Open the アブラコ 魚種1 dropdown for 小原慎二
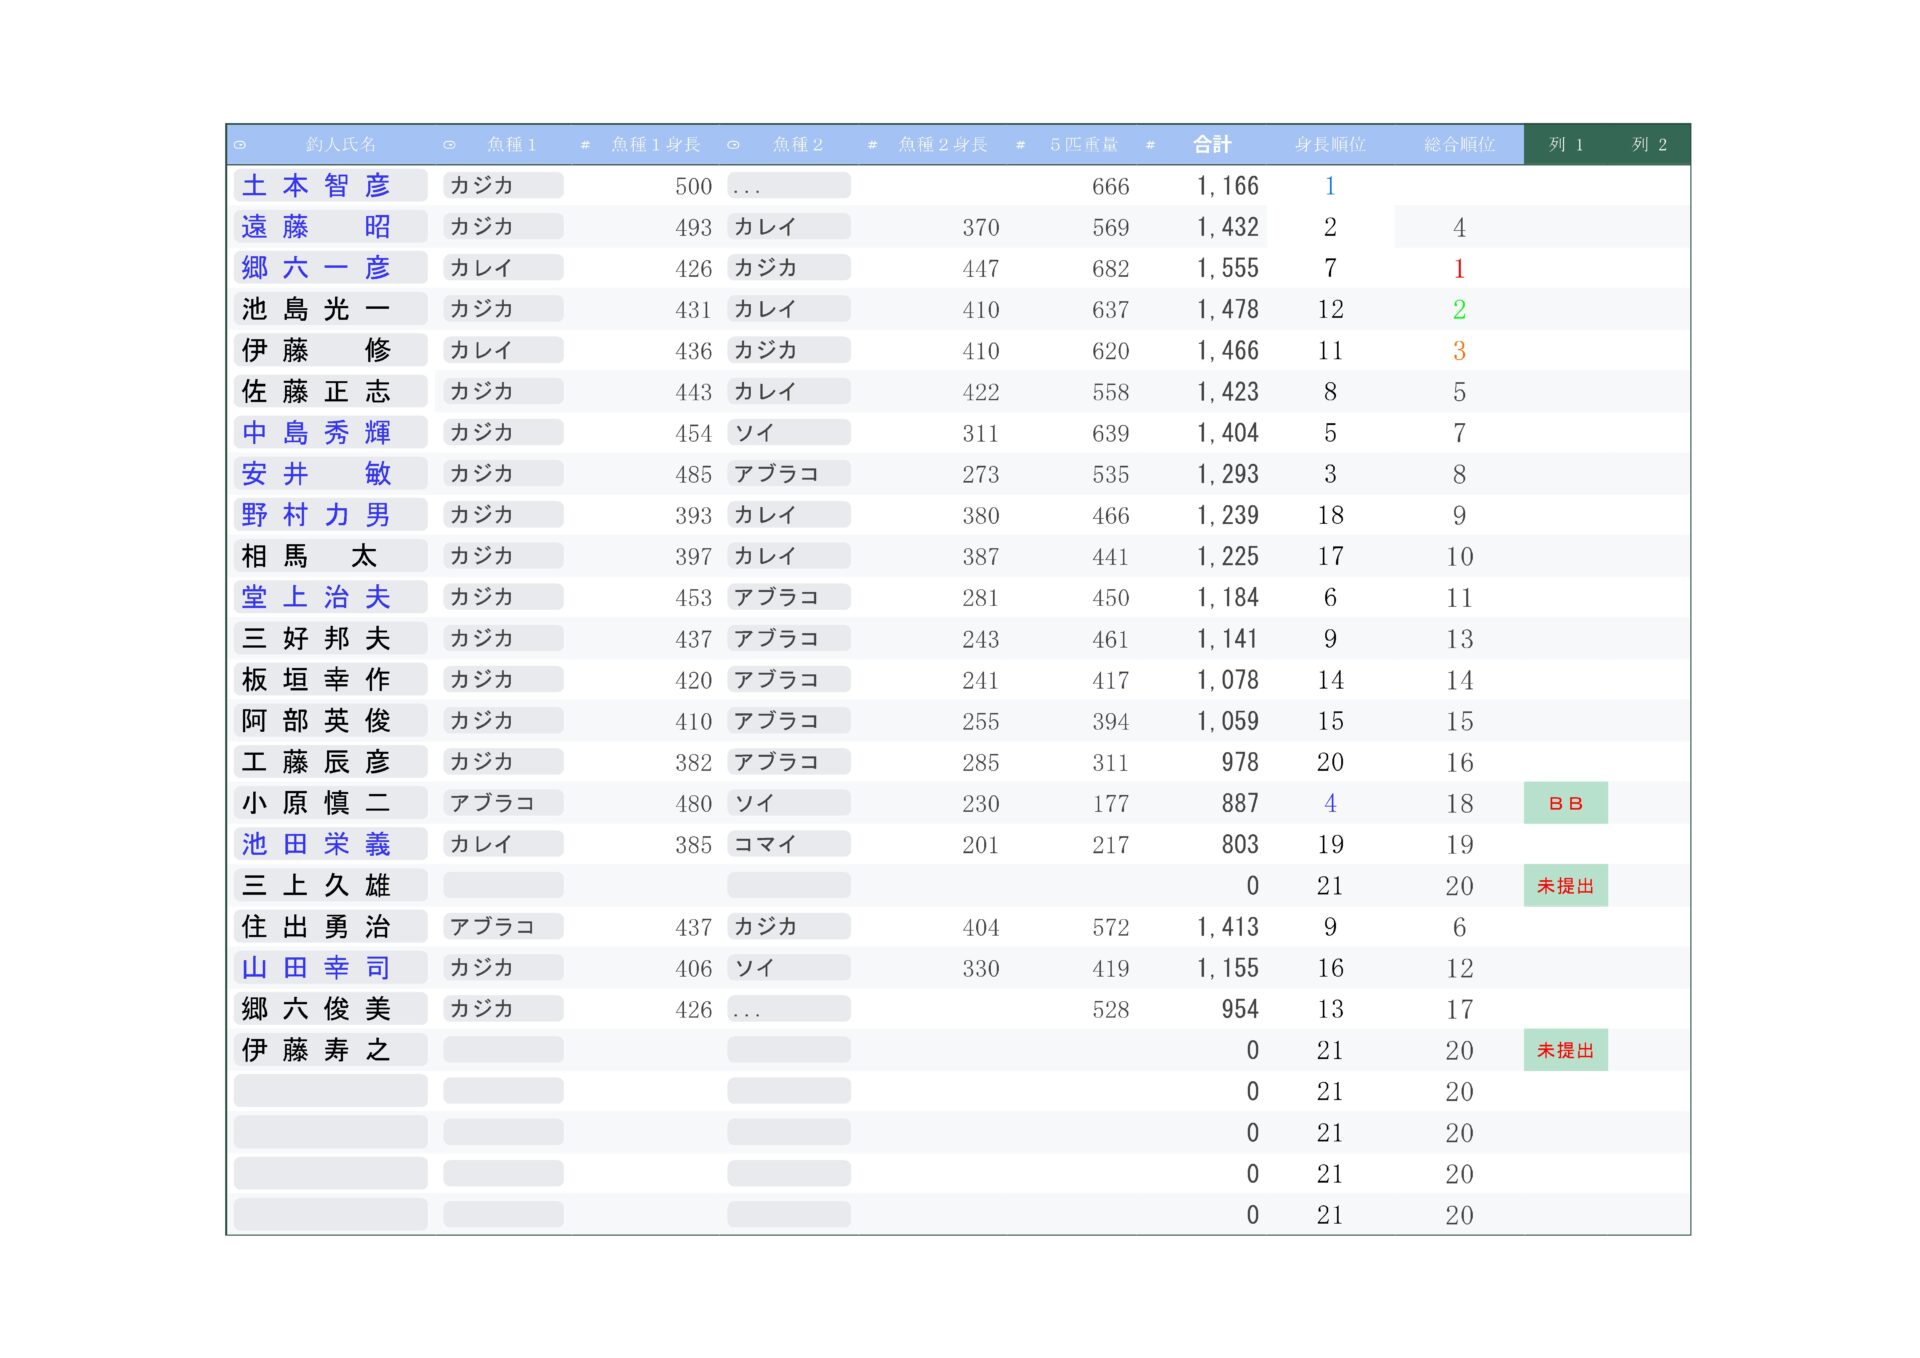This screenshot has height=1358, width=1920. [503, 804]
